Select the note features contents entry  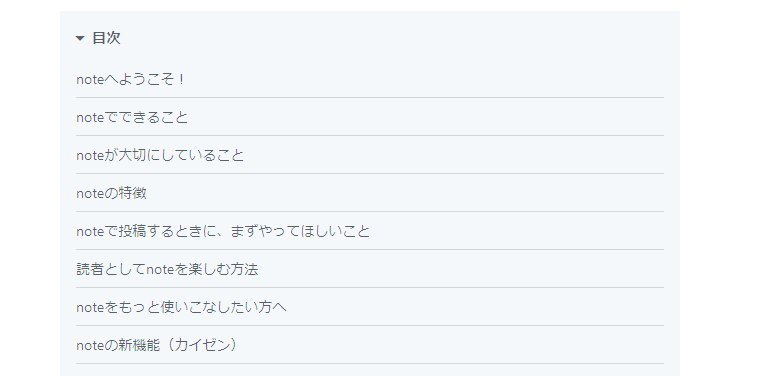pyautogui.click(x=112, y=193)
